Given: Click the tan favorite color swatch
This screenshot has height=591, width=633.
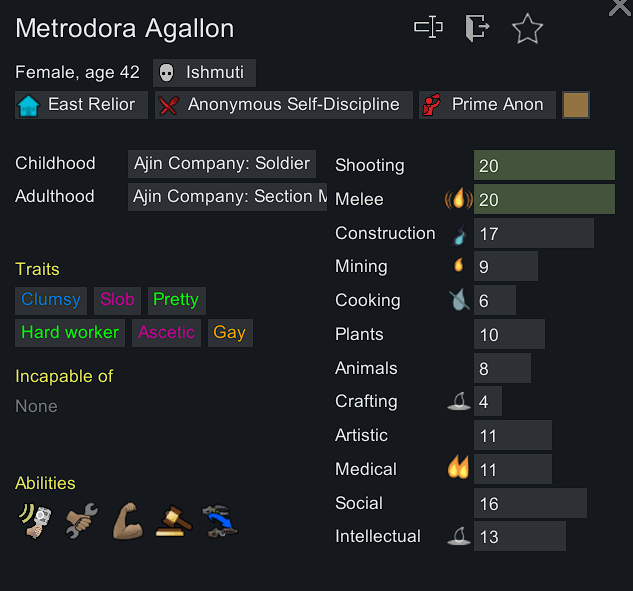Looking at the screenshot, I should tap(576, 105).
